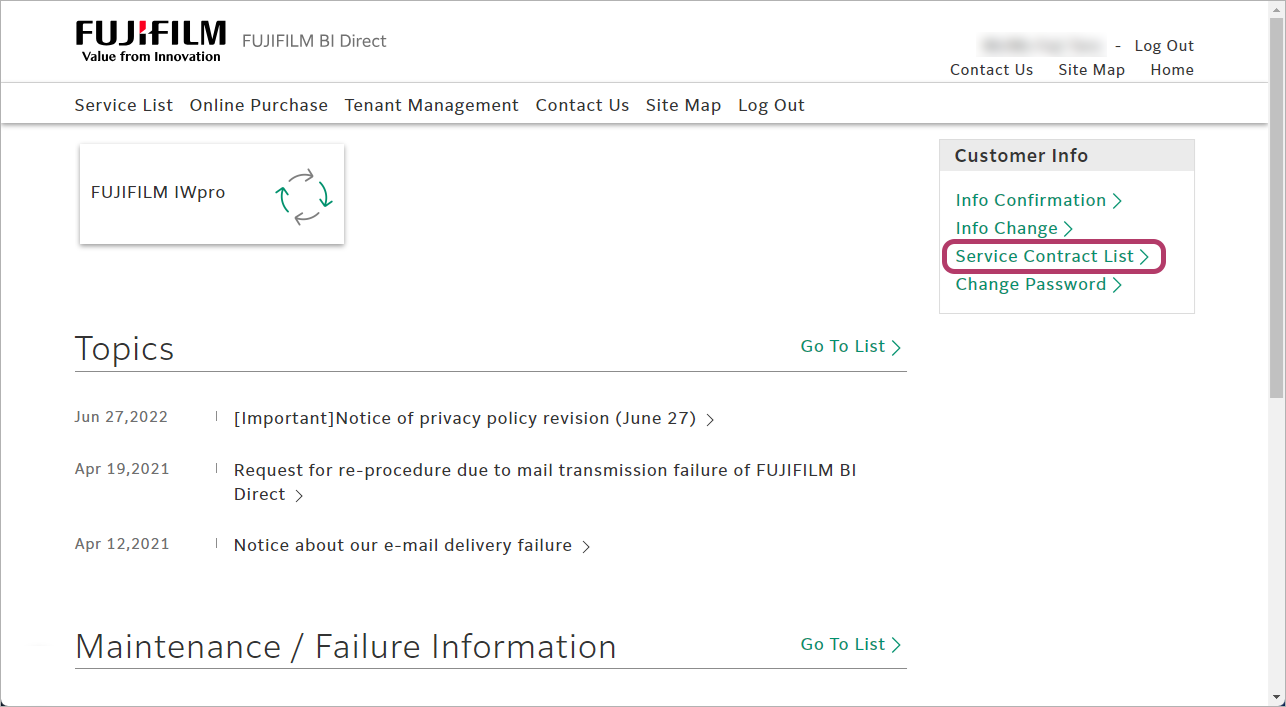Open Tenant Management from navigation bar

coord(431,105)
